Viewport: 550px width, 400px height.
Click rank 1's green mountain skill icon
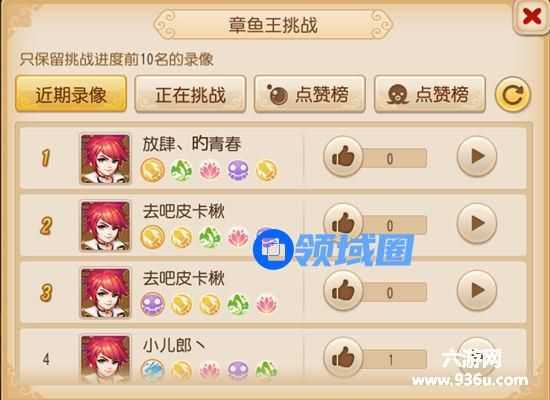pyautogui.click(x=181, y=170)
